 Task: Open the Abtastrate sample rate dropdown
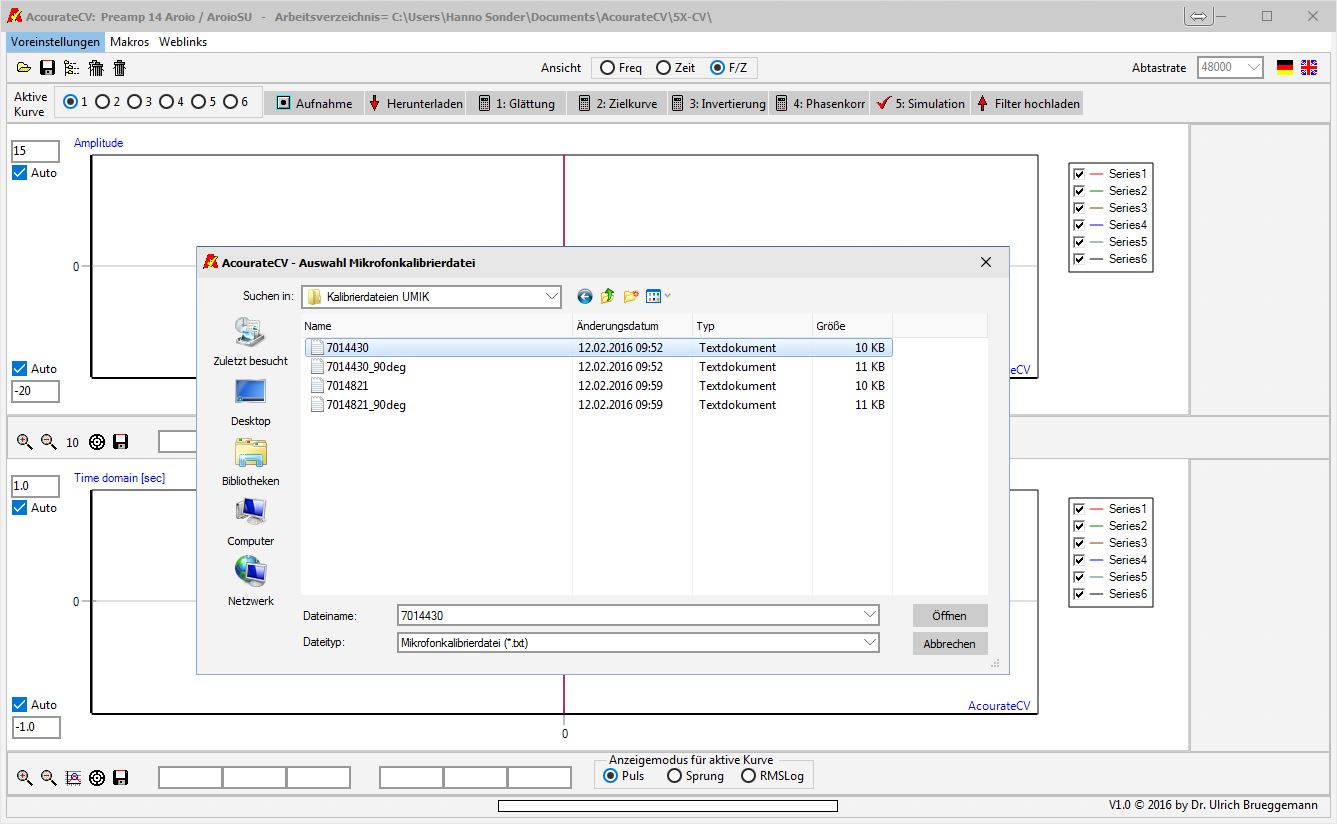[x=1254, y=68]
